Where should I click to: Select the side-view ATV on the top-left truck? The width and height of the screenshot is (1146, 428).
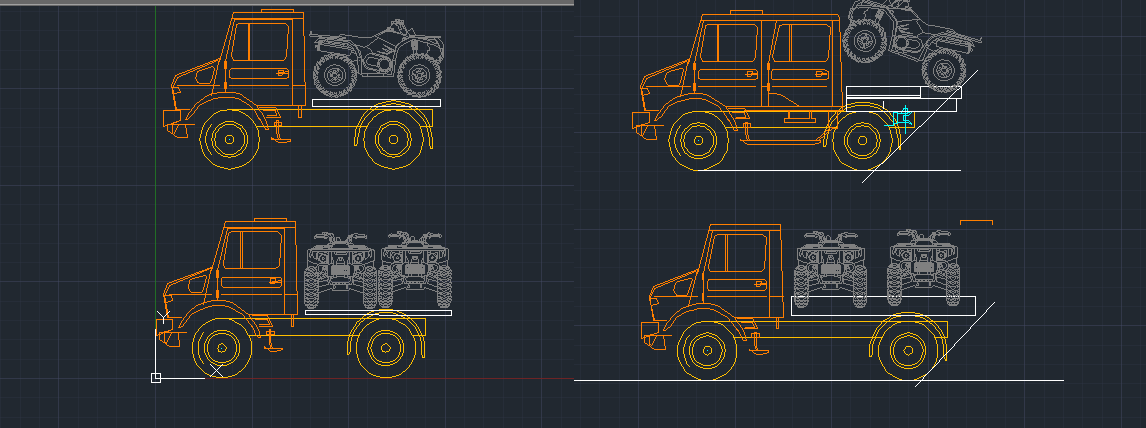[x=378, y=58]
